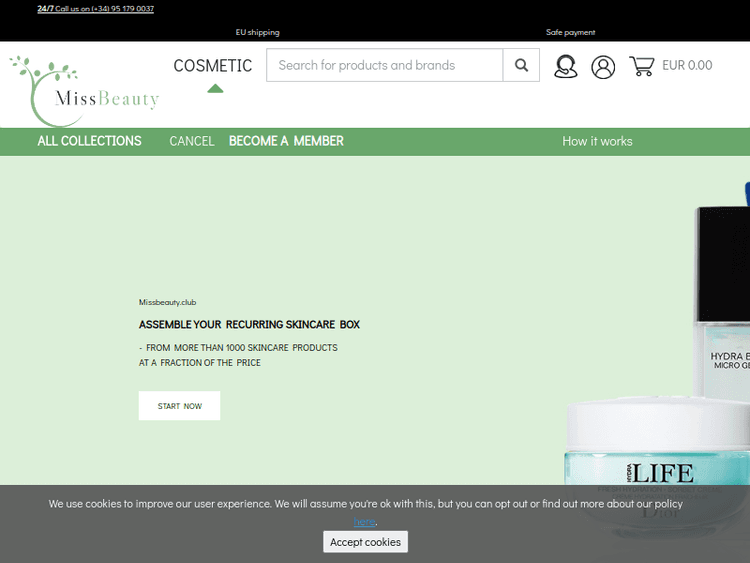Viewport: 750px width, 563px height.
Task: Open the COSMETIC category dropdown
Action: tap(213, 65)
